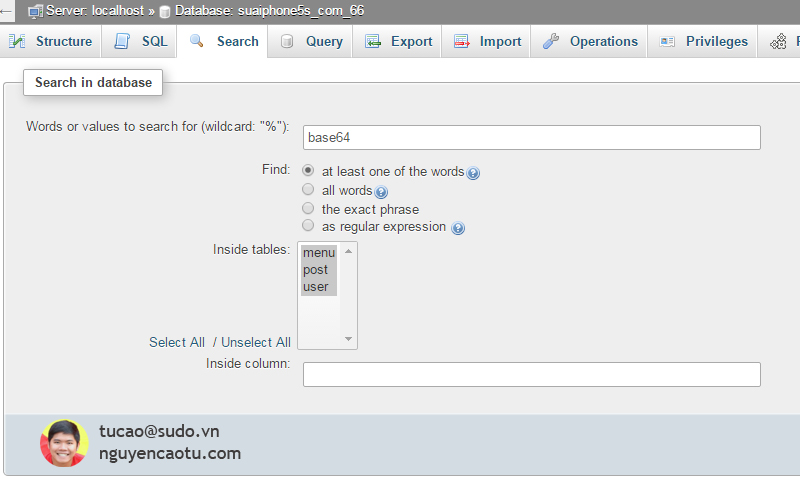The width and height of the screenshot is (800, 479).
Task: Choose 'the exact phrase' radio option
Action: pyautogui.click(x=308, y=208)
